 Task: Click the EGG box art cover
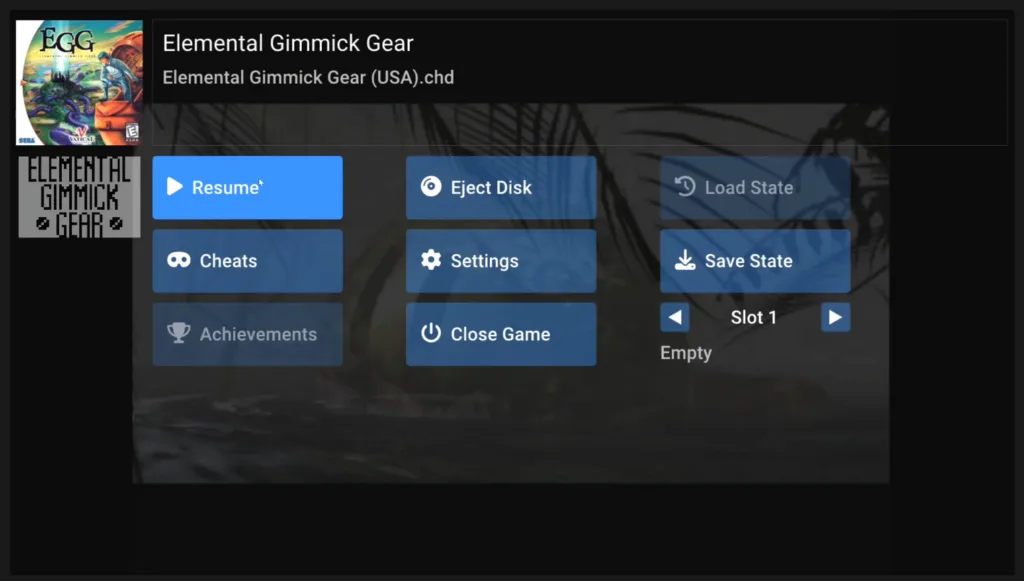click(x=79, y=81)
